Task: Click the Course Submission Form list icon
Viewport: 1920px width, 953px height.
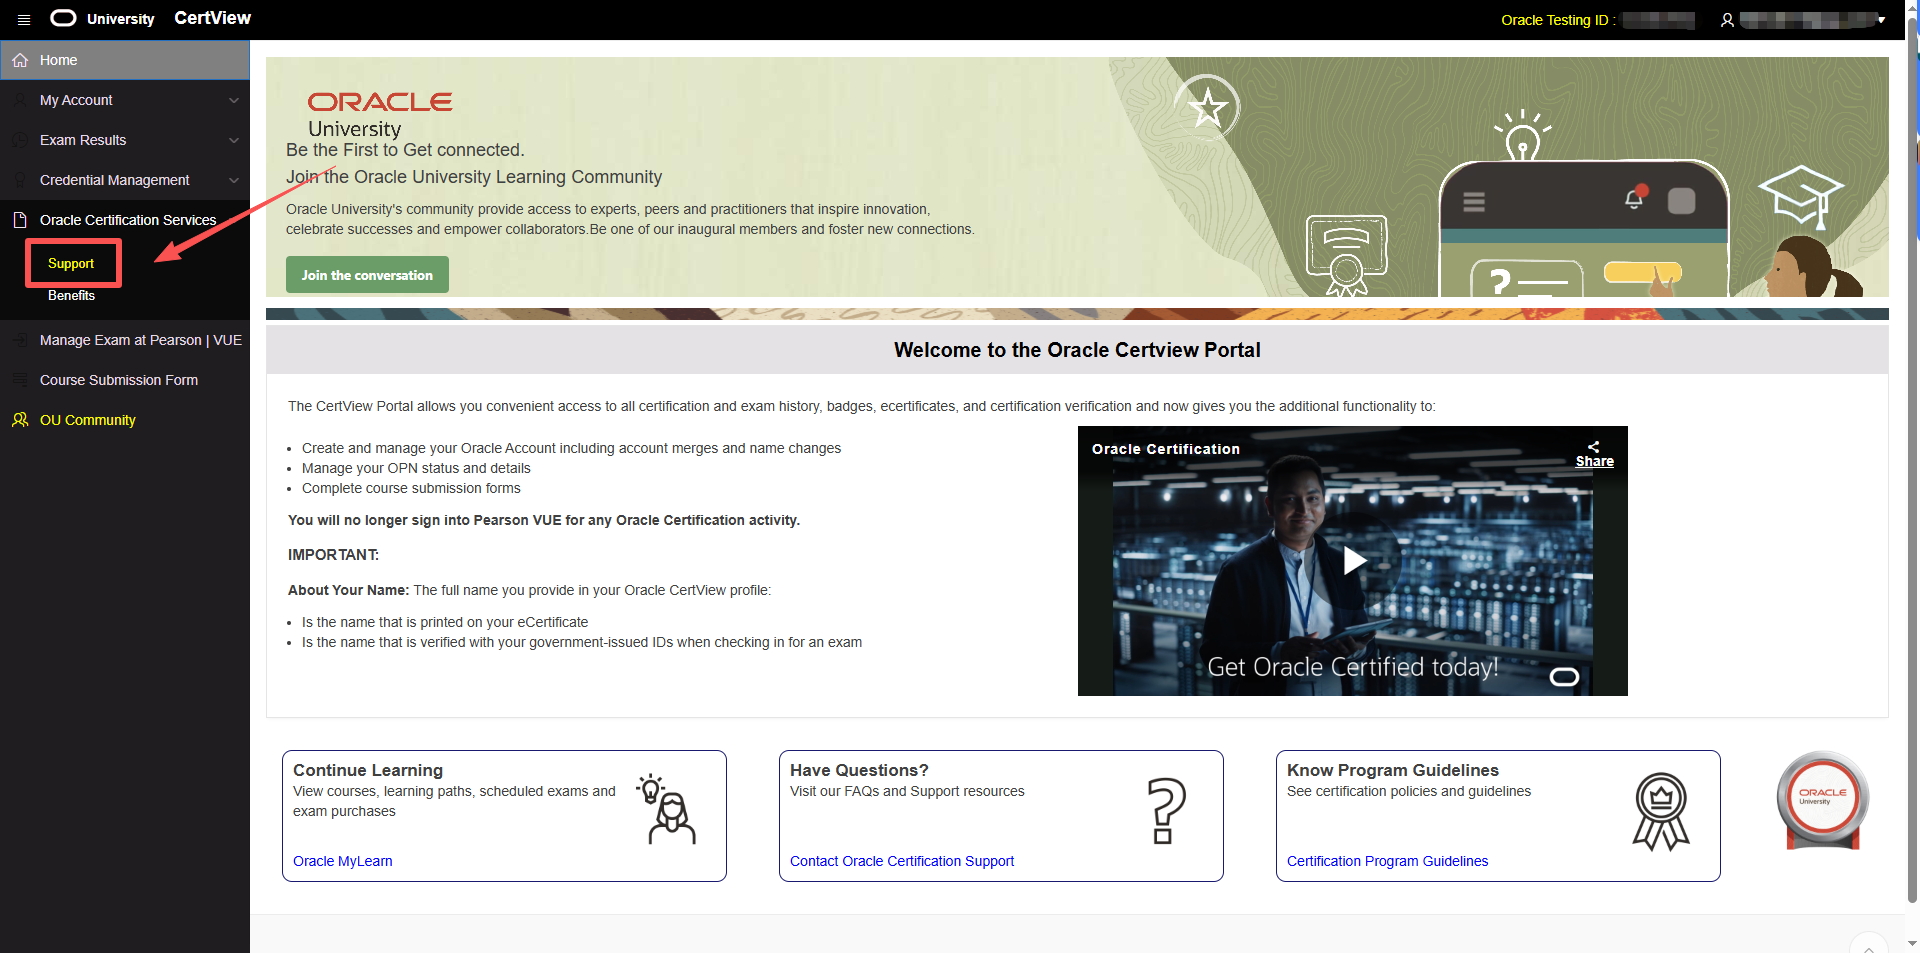Action: click(20, 380)
